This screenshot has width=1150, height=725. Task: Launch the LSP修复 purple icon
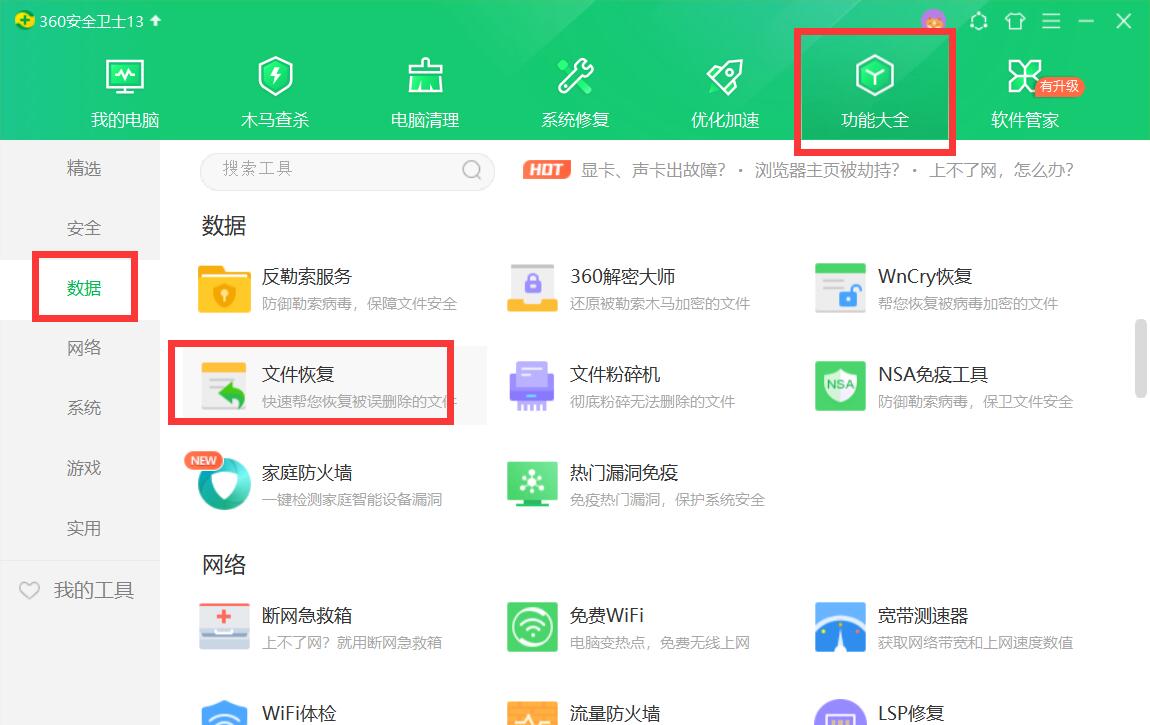[840, 712]
